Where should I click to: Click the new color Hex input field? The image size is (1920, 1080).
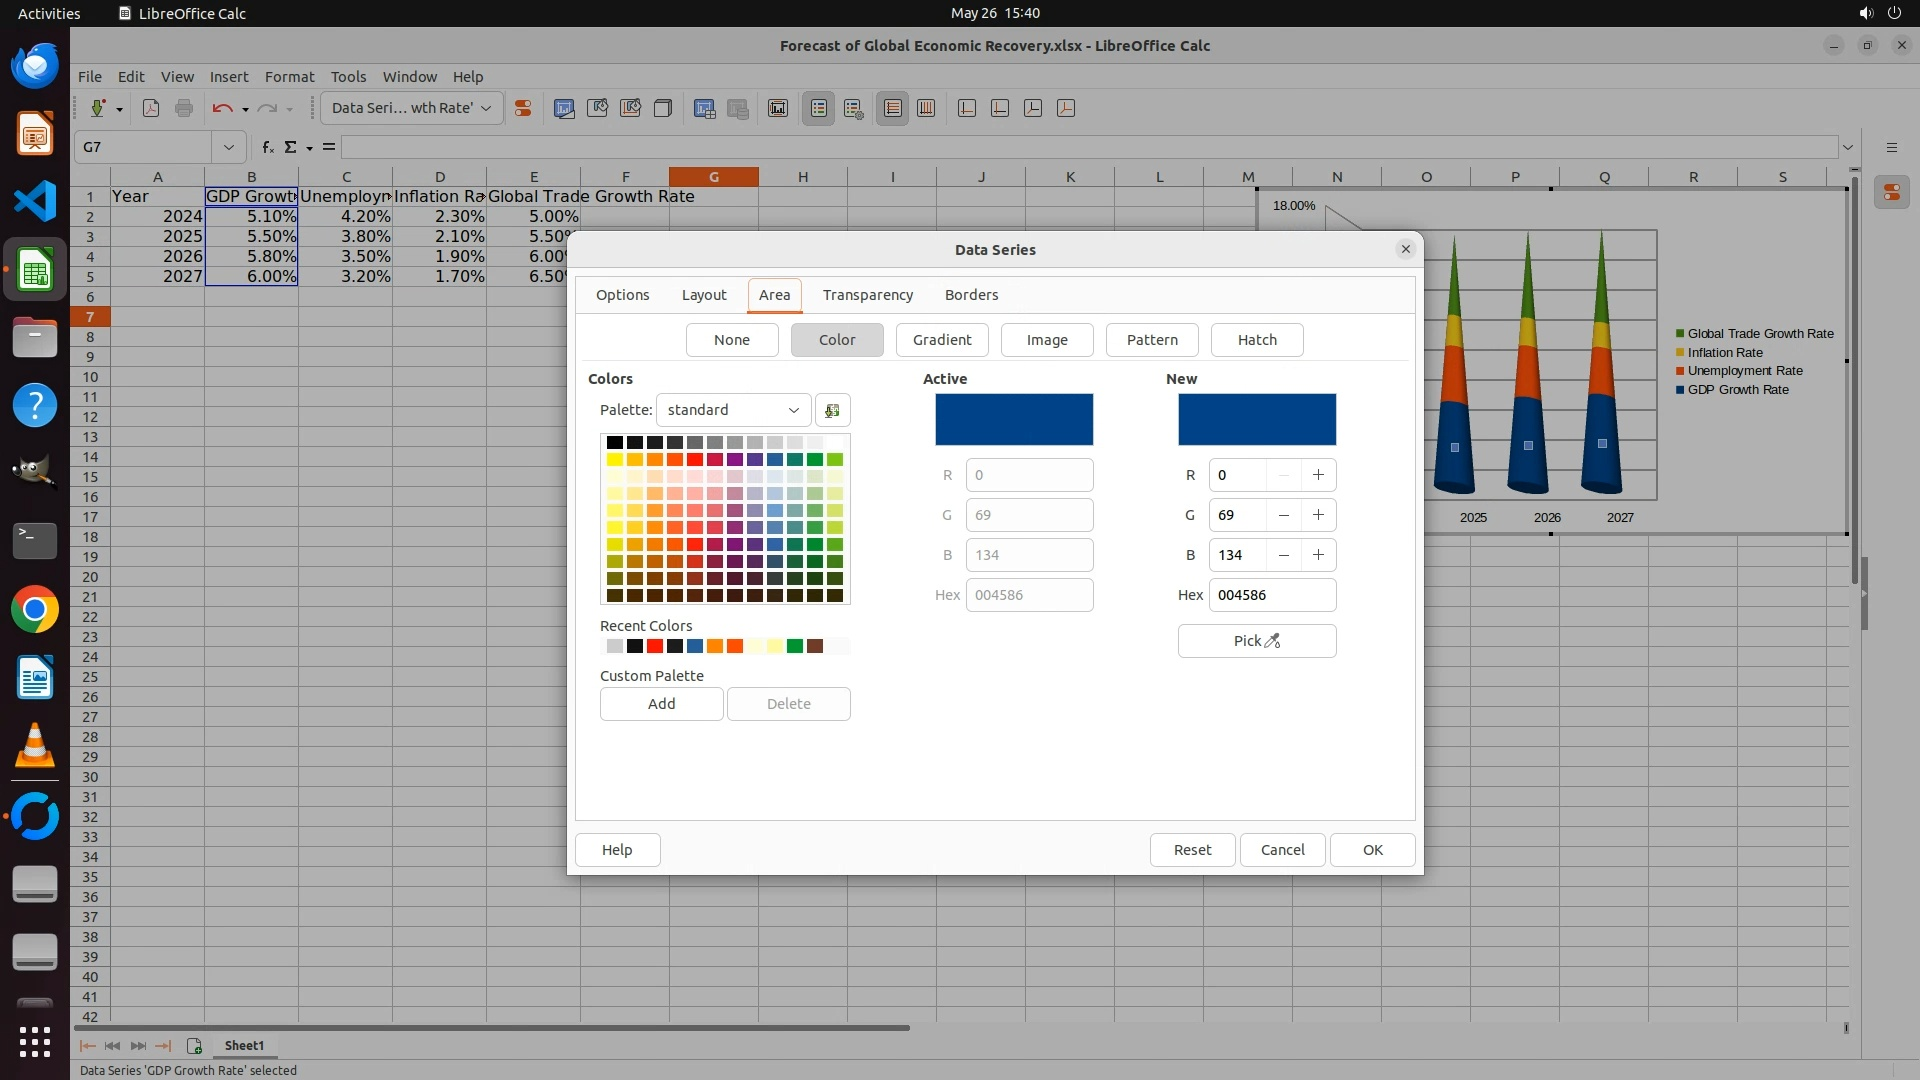pyautogui.click(x=1271, y=595)
